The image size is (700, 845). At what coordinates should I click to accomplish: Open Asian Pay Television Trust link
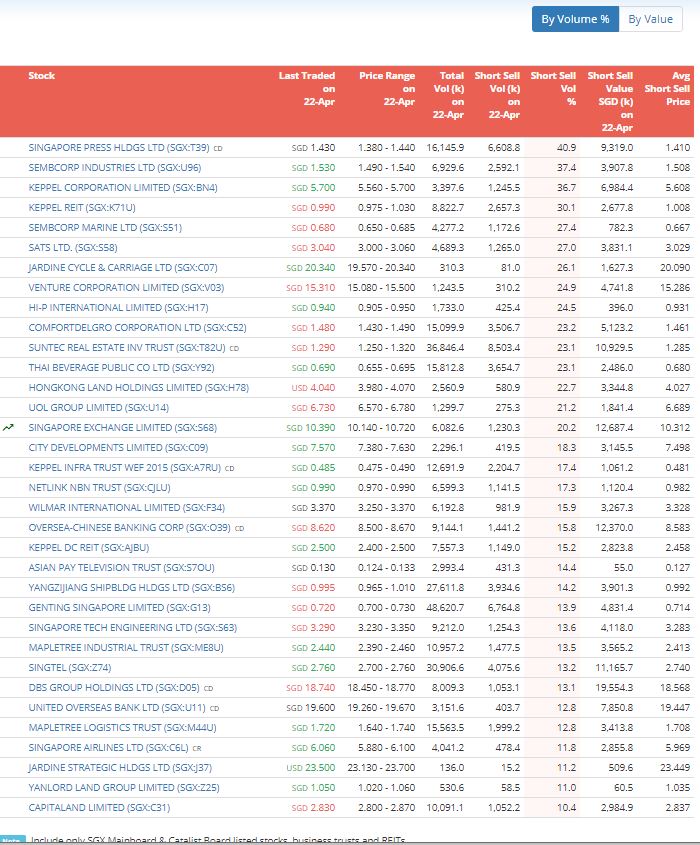click(x=121, y=567)
